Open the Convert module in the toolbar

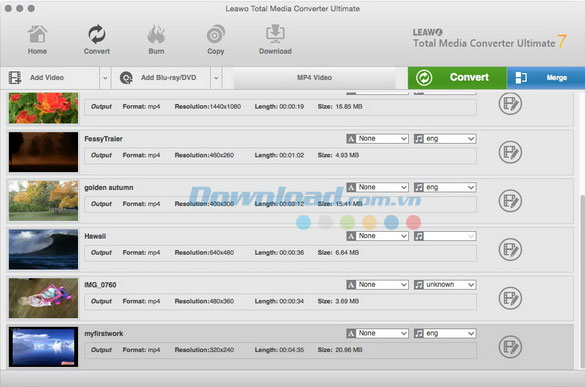97,40
